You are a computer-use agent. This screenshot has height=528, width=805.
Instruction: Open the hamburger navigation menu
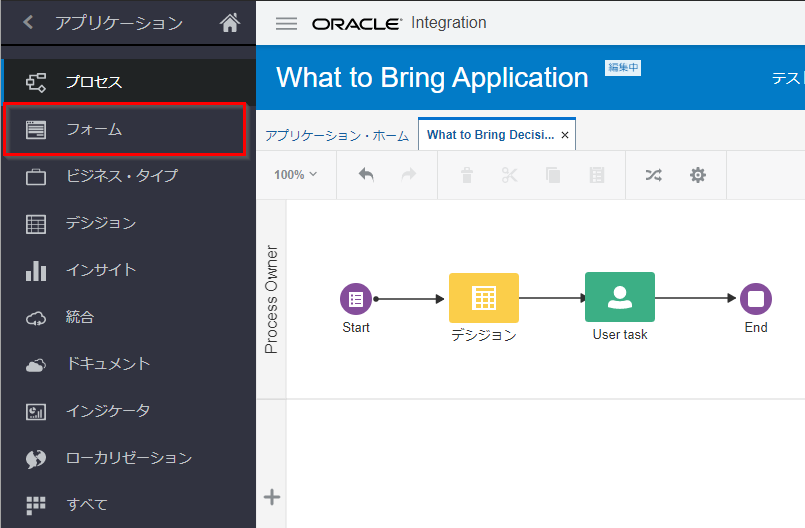[x=286, y=24]
